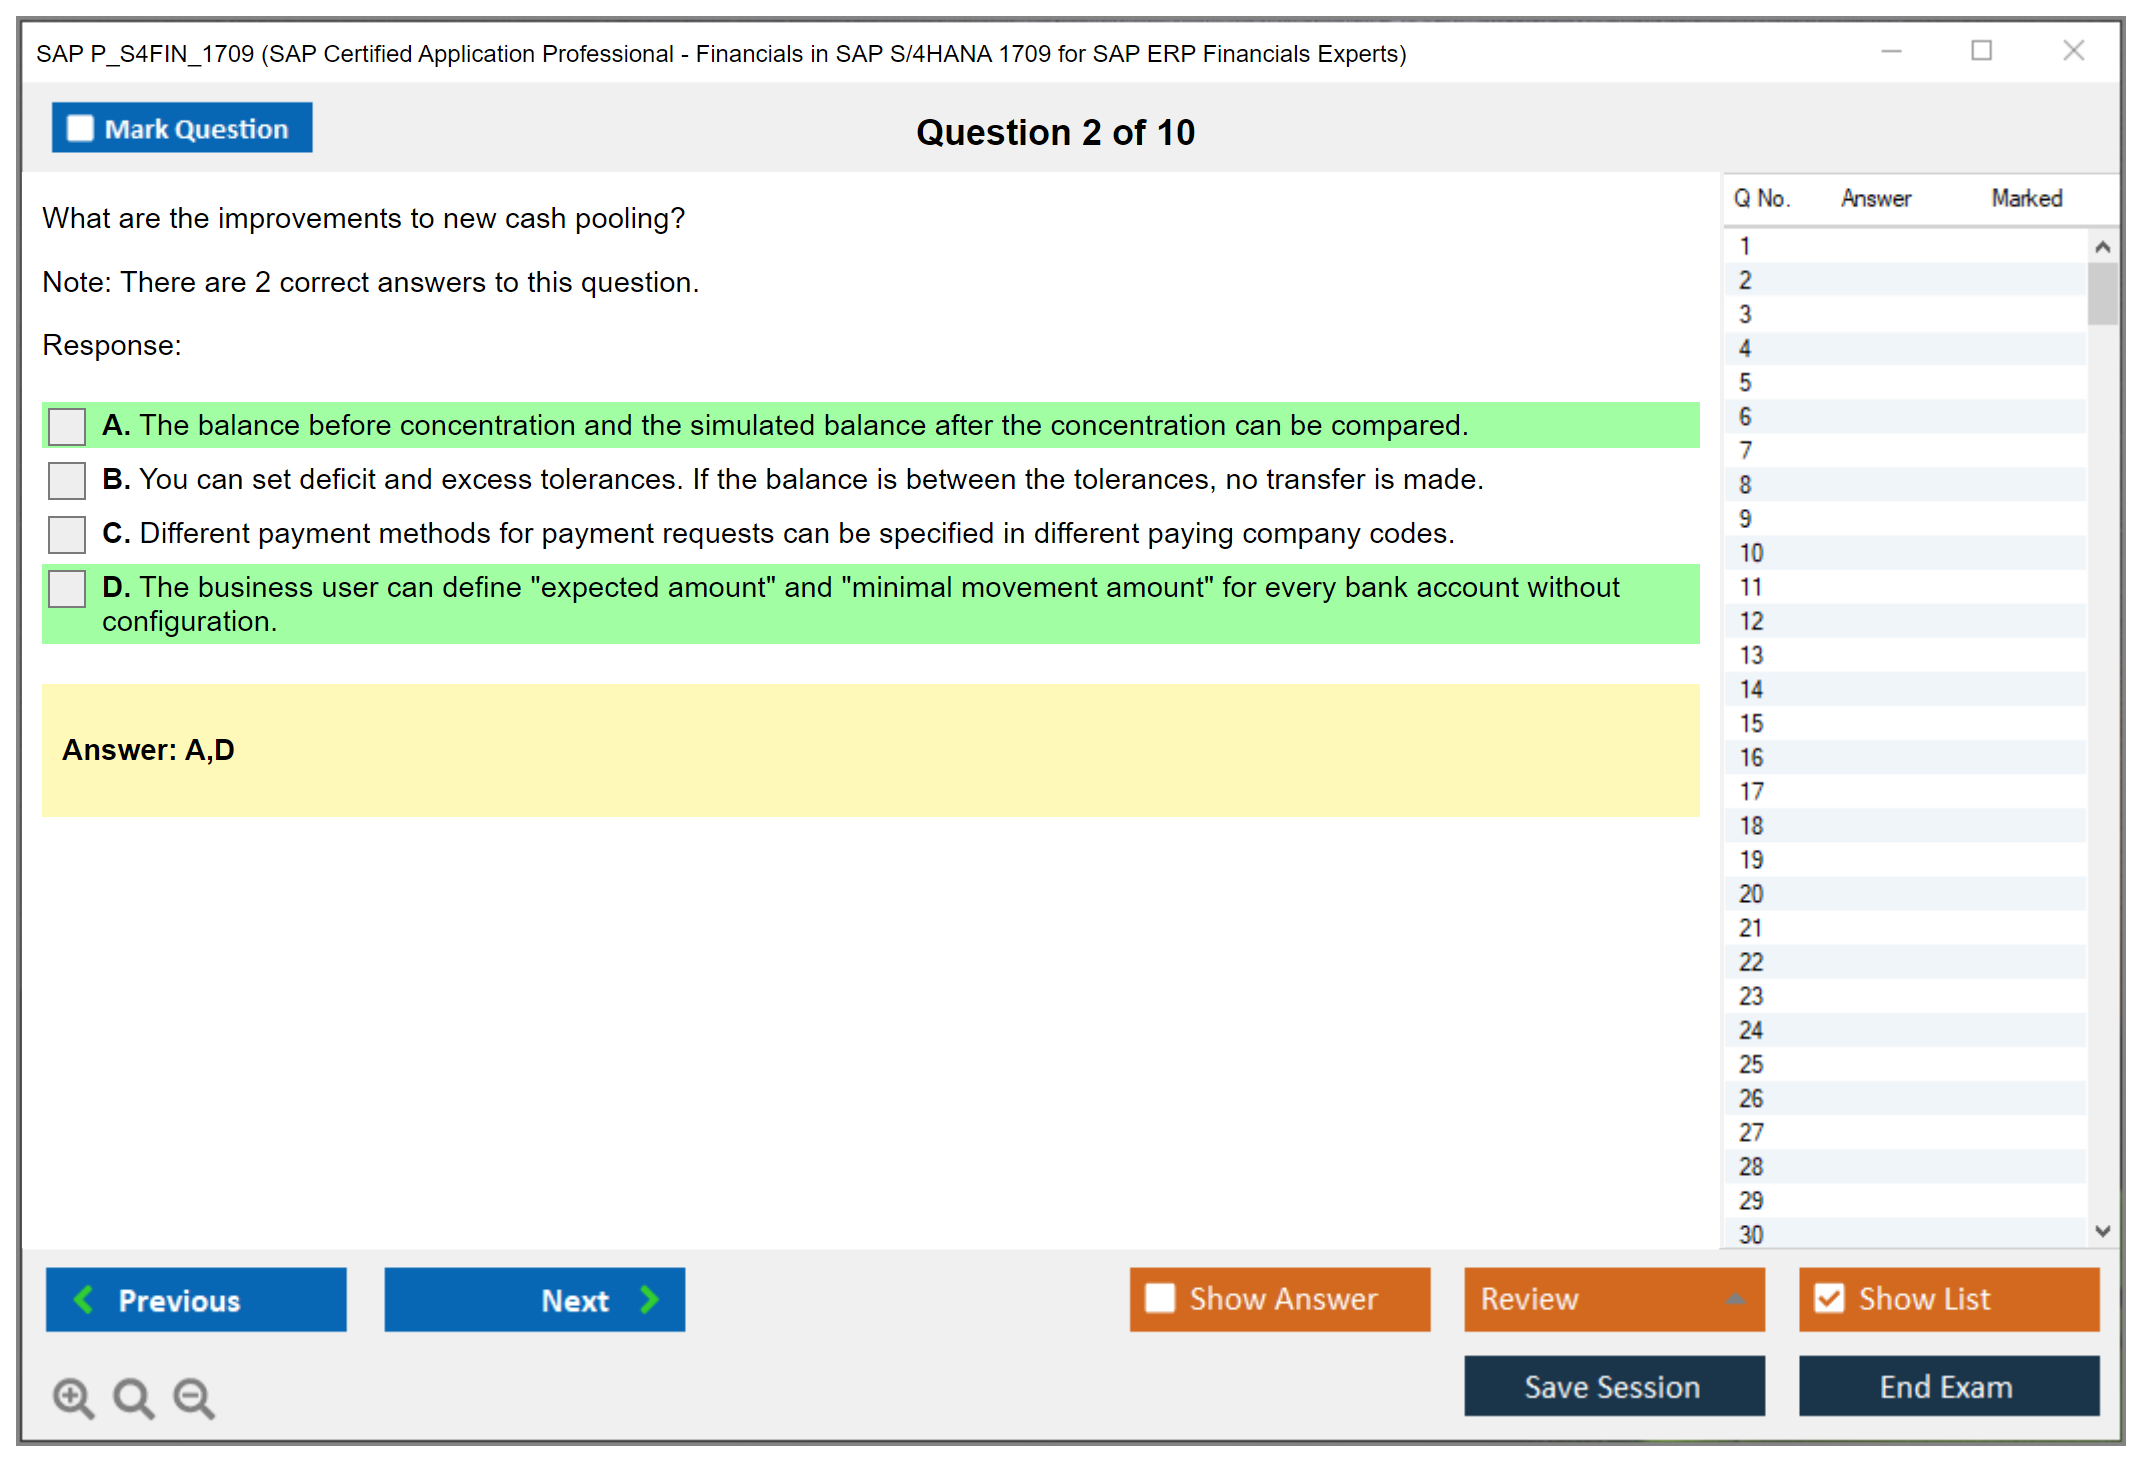Click the question list scrollbar thumb

point(2102,294)
